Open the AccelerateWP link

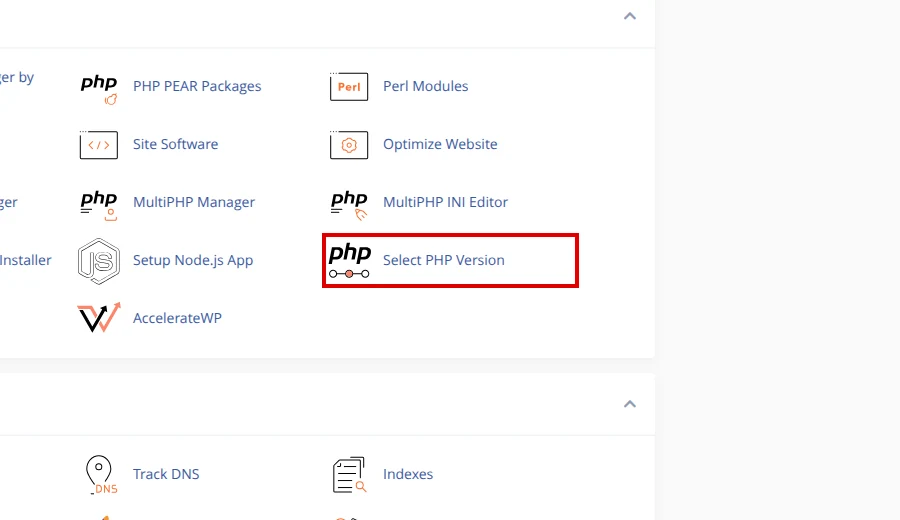[177, 318]
